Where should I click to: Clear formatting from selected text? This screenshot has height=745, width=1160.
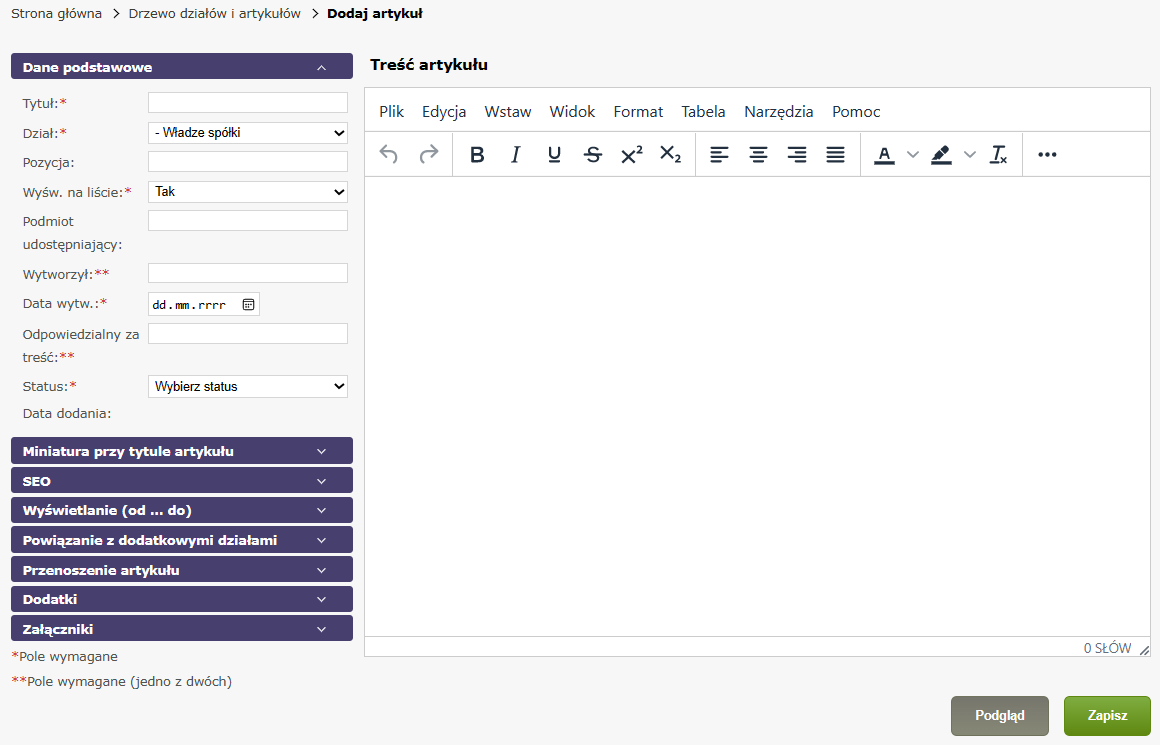[998, 155]
